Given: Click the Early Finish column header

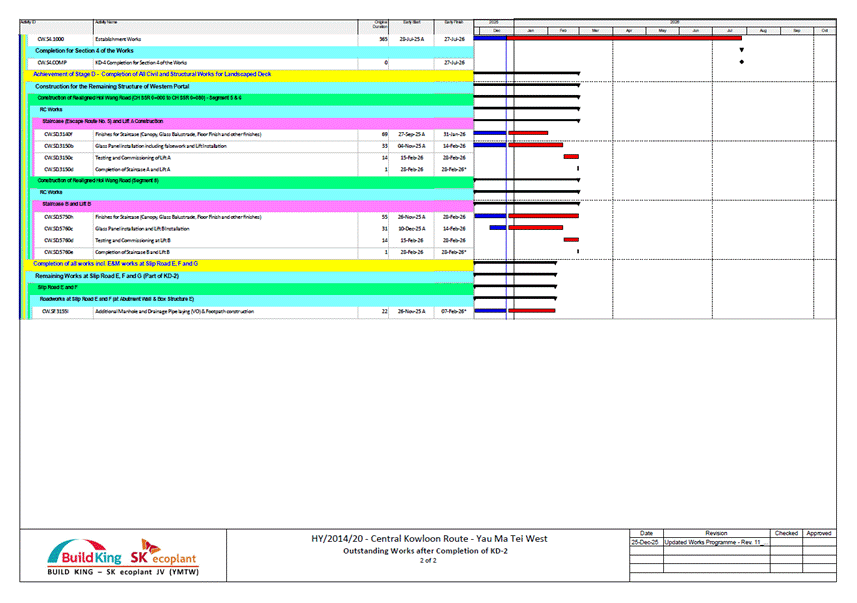Looking at the screenshot, I should pos(453,21).
